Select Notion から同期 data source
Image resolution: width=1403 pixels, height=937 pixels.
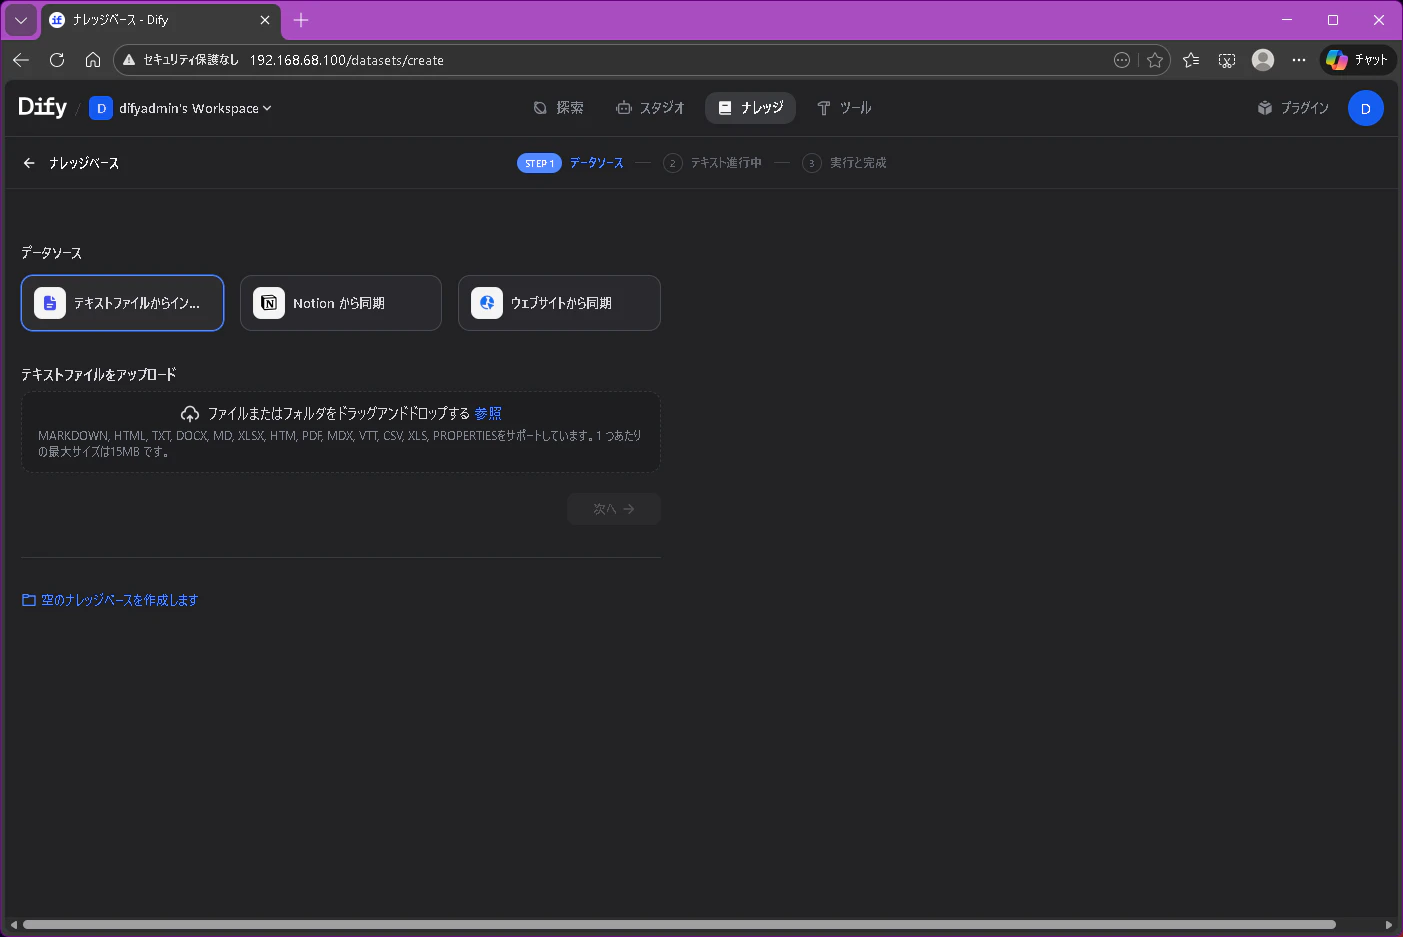(341, 303)
